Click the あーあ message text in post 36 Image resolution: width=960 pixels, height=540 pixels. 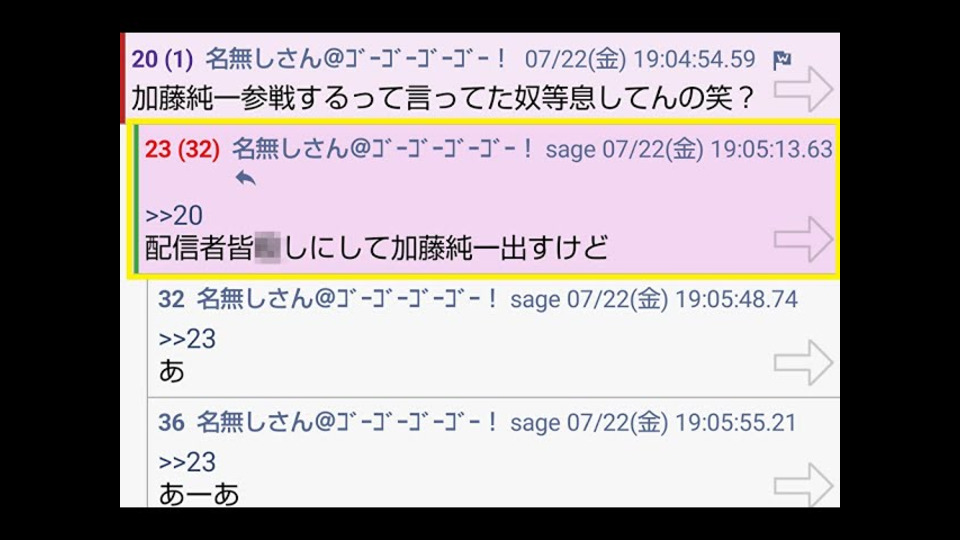[x=199, y=494]
